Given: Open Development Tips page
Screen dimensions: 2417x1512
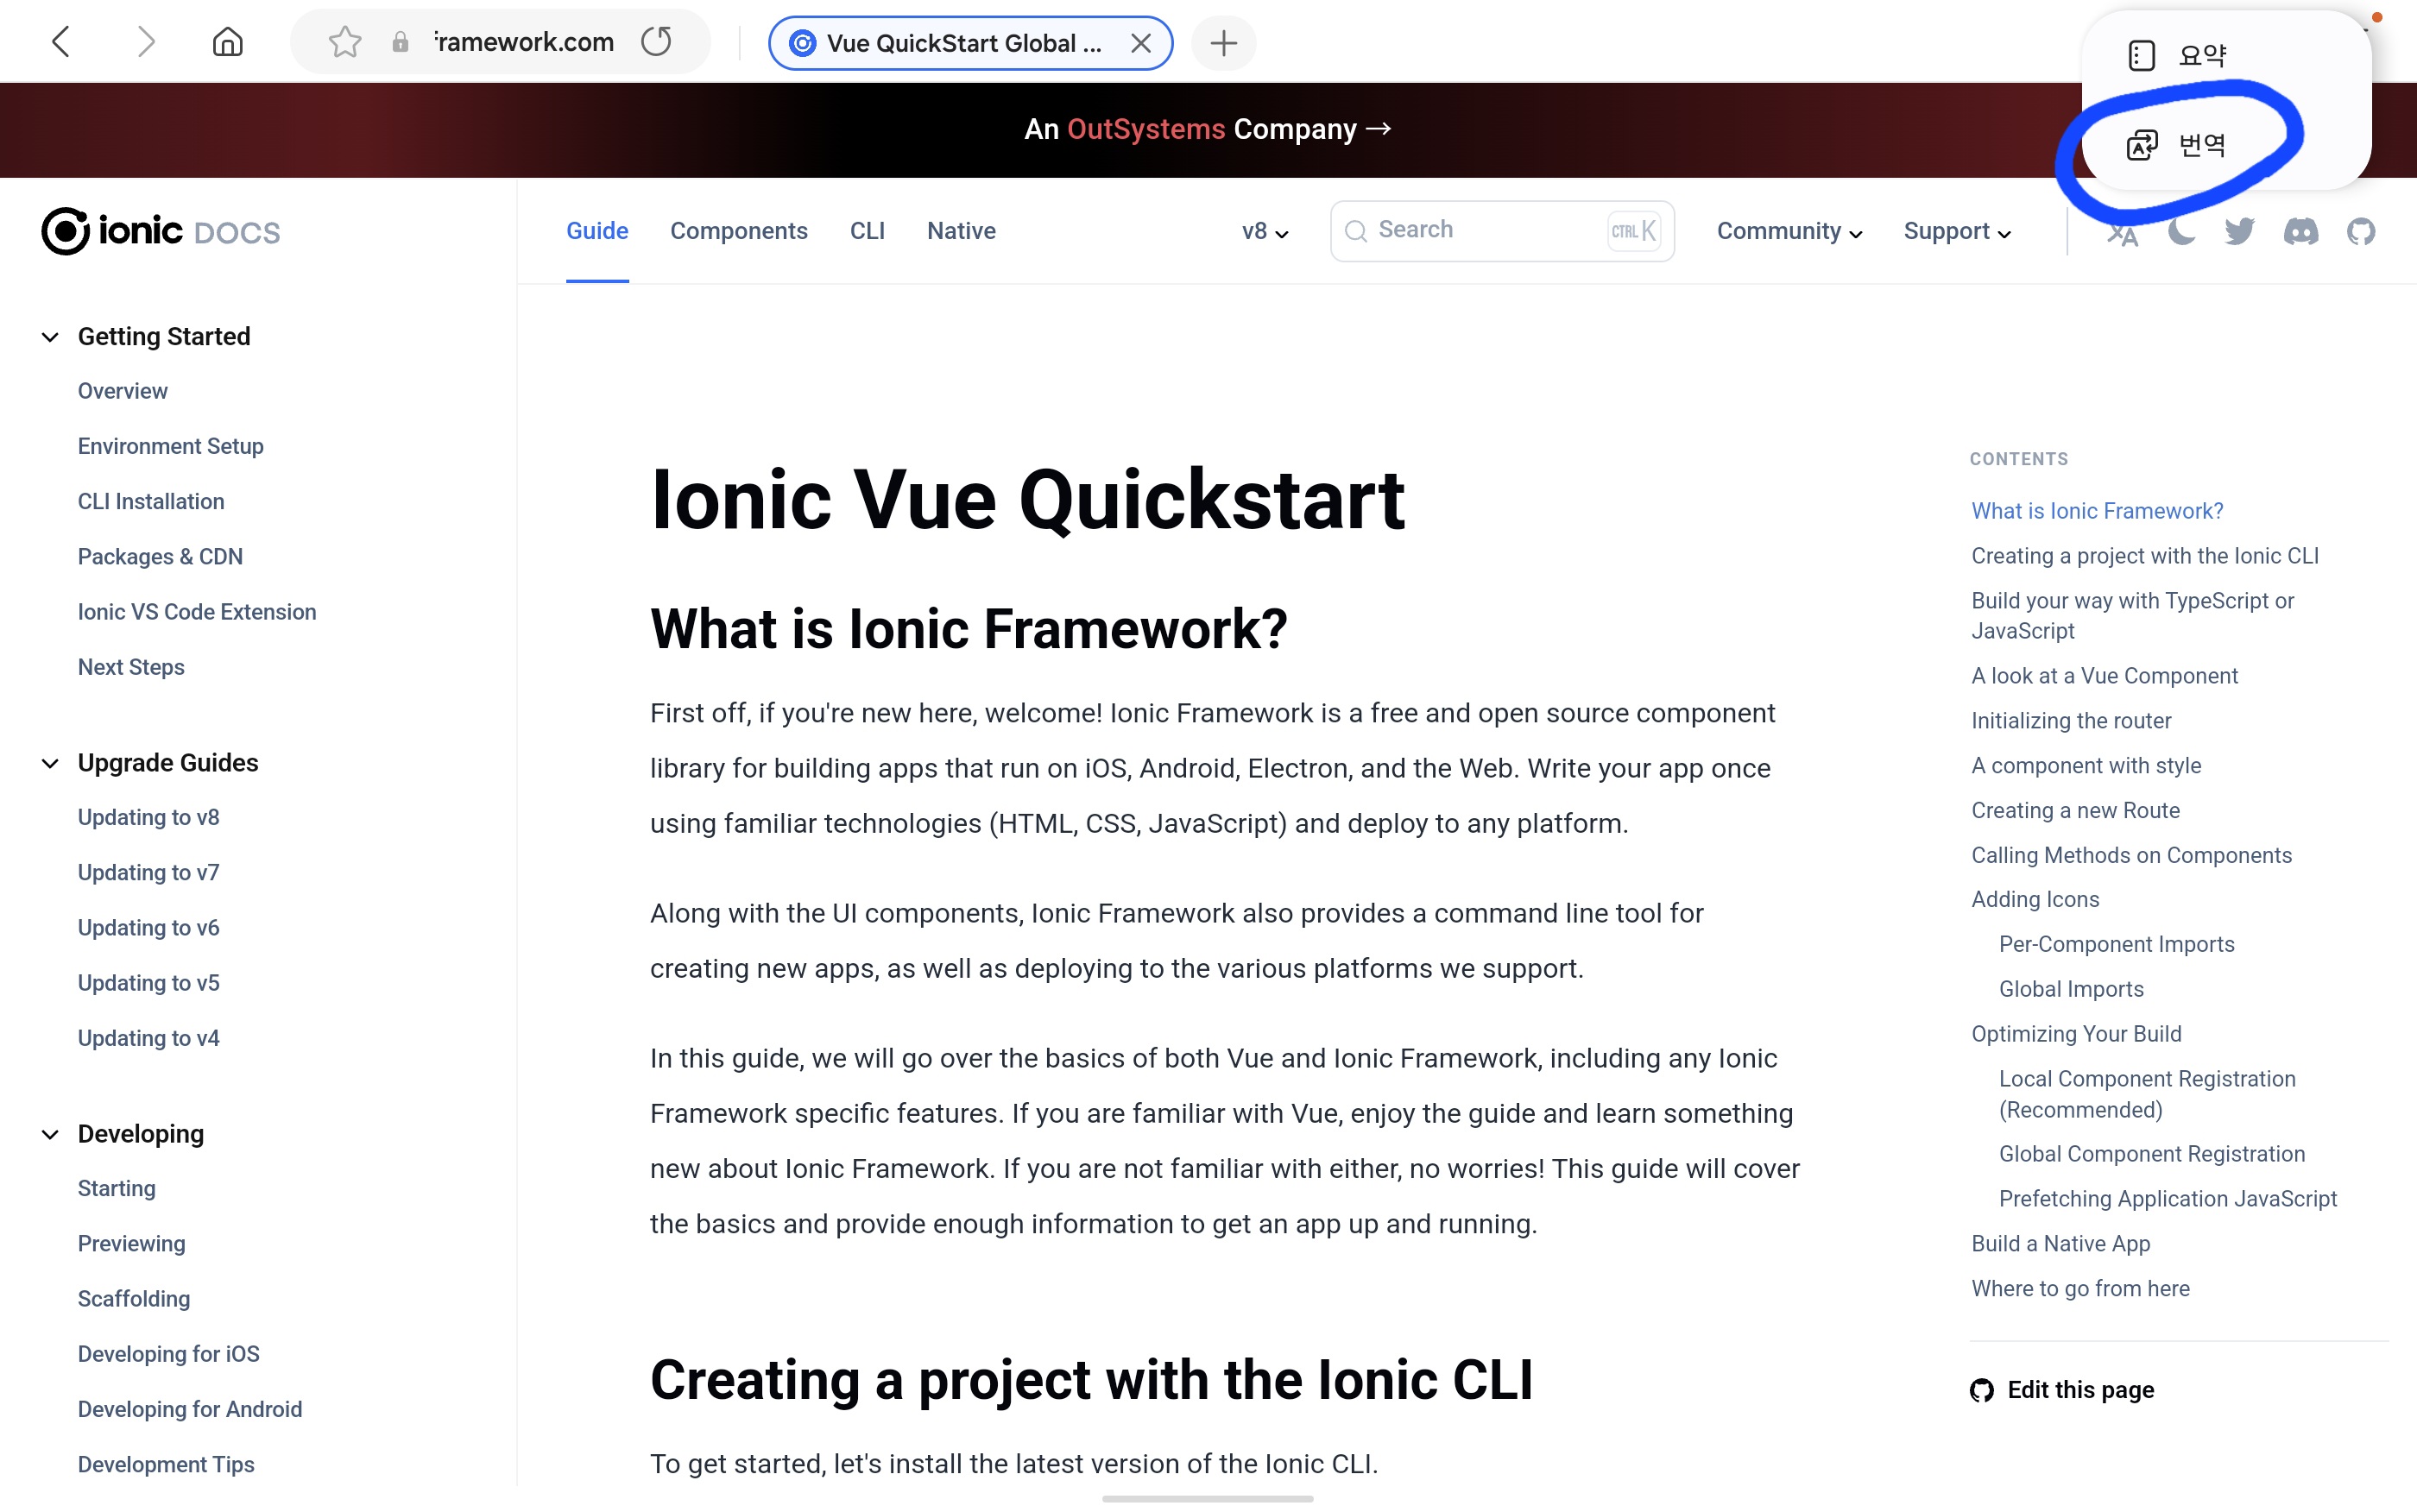Looking at the screenshot, I should pyautogui.click(x=166, y=1465).
